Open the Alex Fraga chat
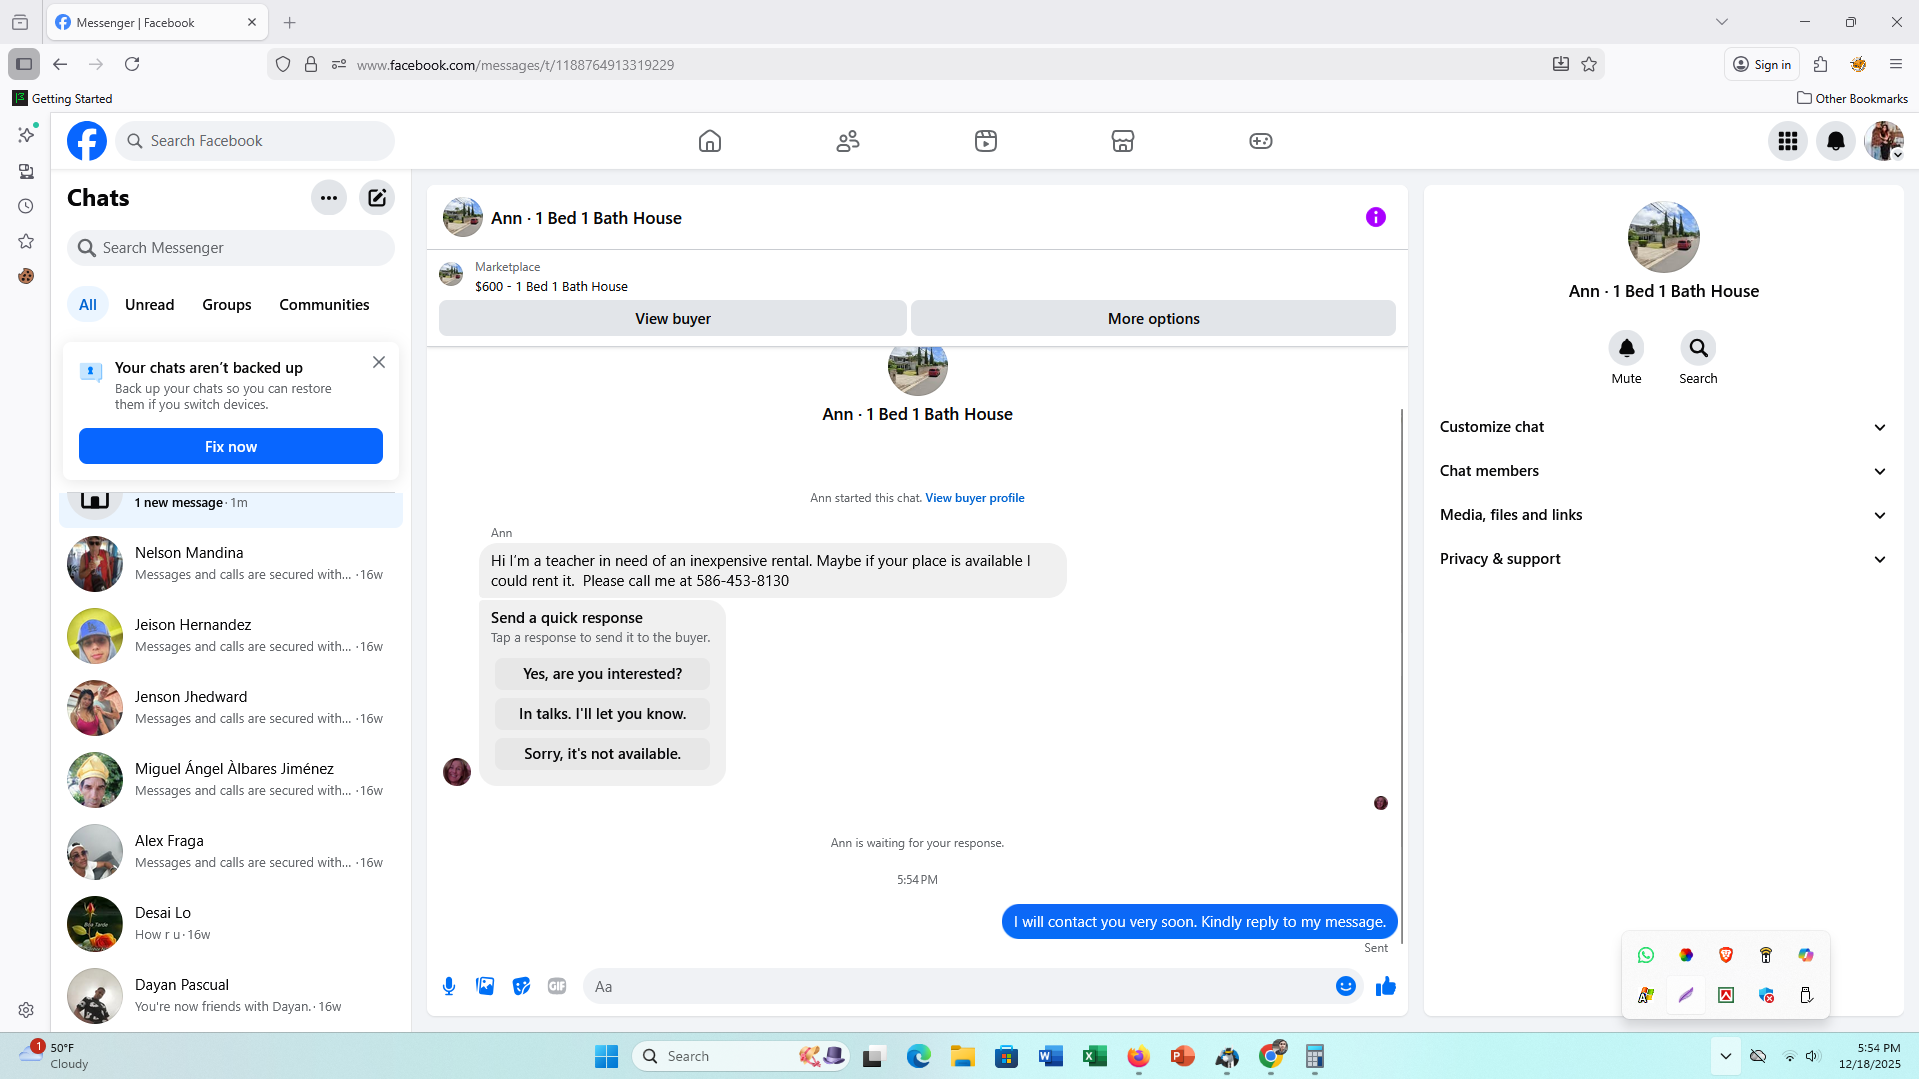Screen dimensions: 1919x1079 coord(231,852)
